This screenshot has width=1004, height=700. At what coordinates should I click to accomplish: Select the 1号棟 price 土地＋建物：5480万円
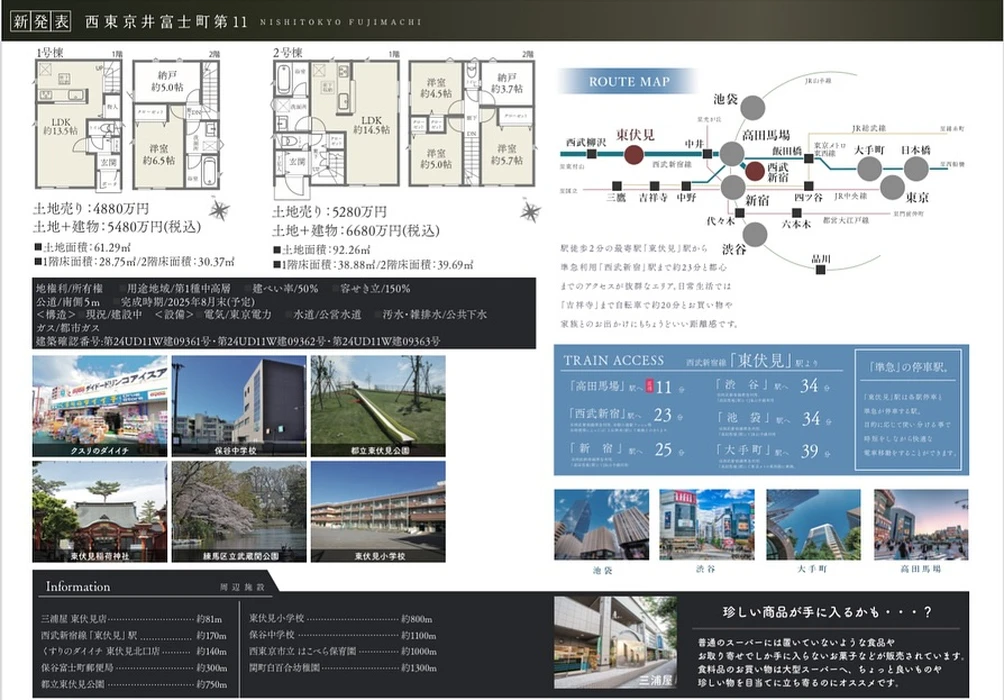(117, 227)
